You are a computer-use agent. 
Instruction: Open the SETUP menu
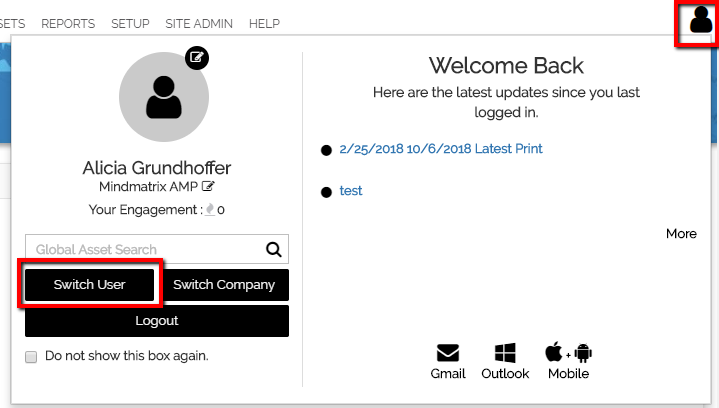[x=130, y=23]
